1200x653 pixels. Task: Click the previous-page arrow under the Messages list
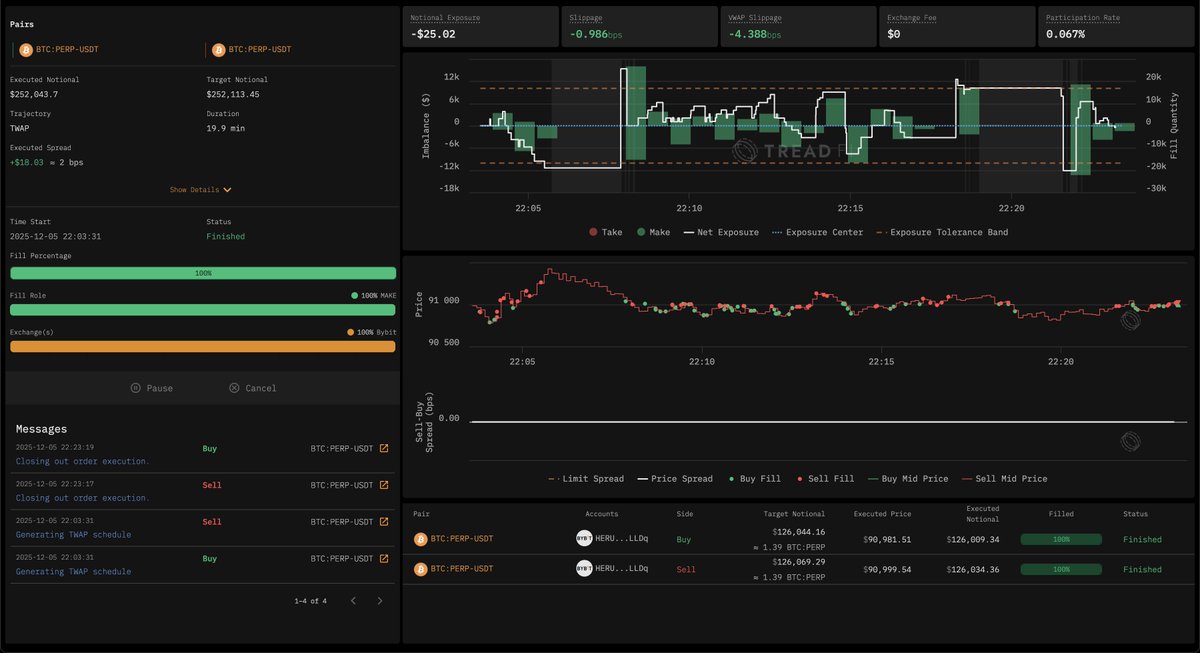click(352, 601)
